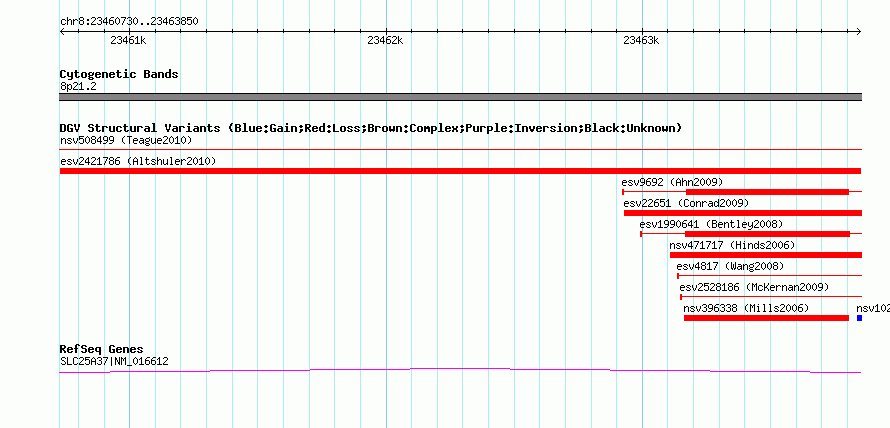Click the 8p21.2 band label

pyautogui.click(x=78, y=86)
